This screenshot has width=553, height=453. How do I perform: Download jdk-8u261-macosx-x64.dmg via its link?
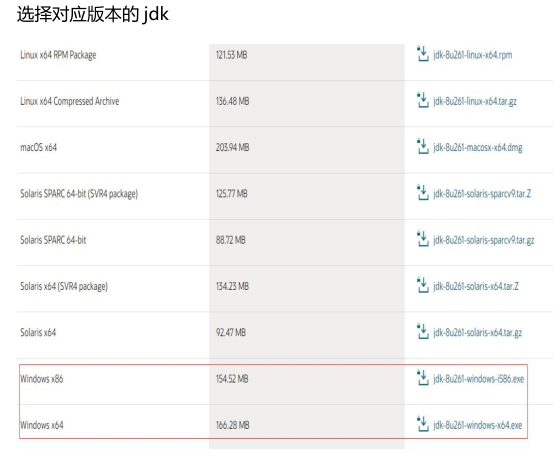(478, 148)
